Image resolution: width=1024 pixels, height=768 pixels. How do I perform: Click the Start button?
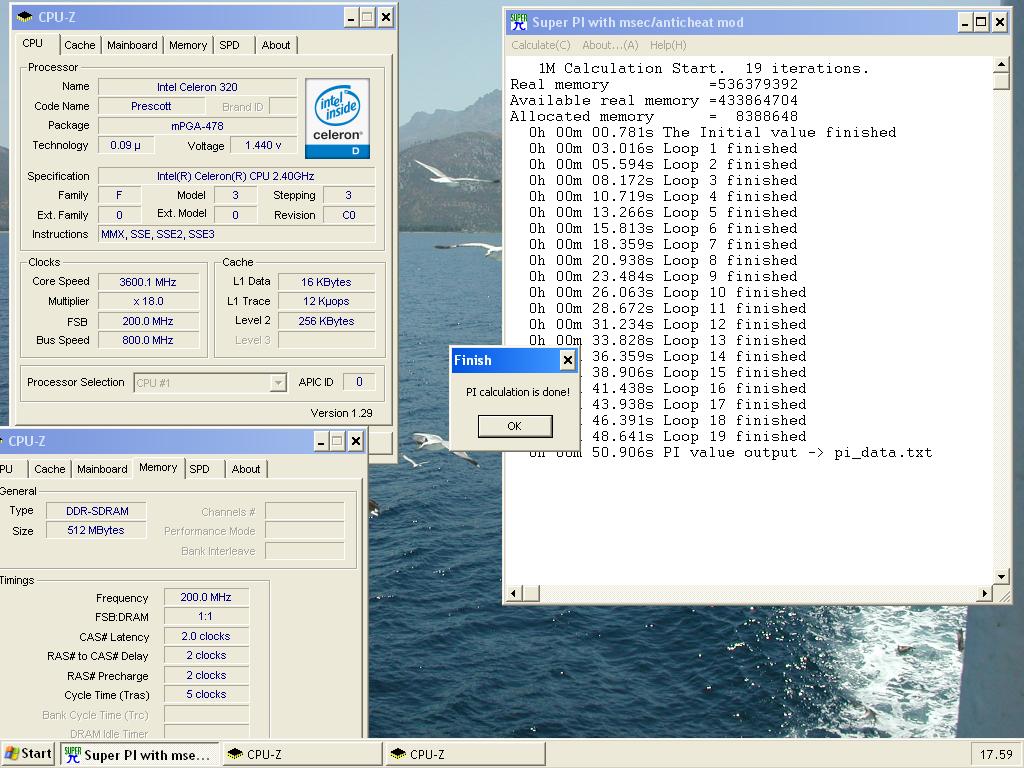pos(27,754)
